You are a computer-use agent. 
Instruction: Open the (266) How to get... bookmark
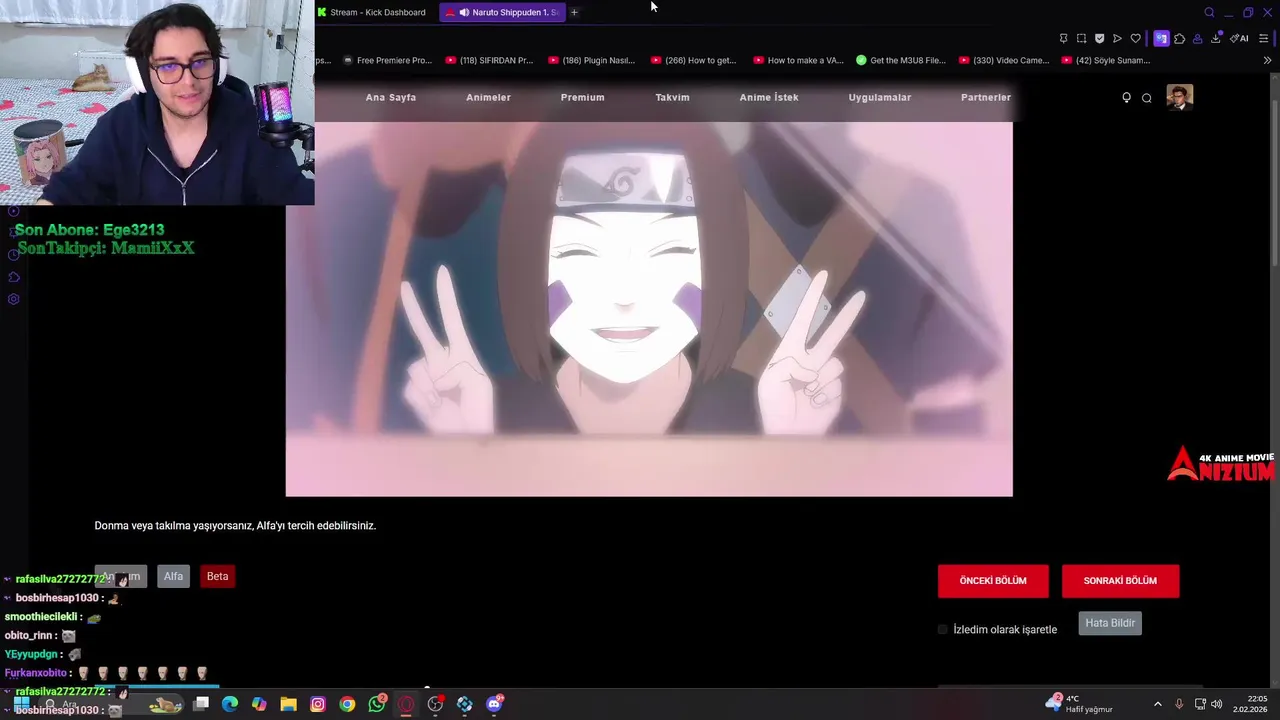coord(694,60)
